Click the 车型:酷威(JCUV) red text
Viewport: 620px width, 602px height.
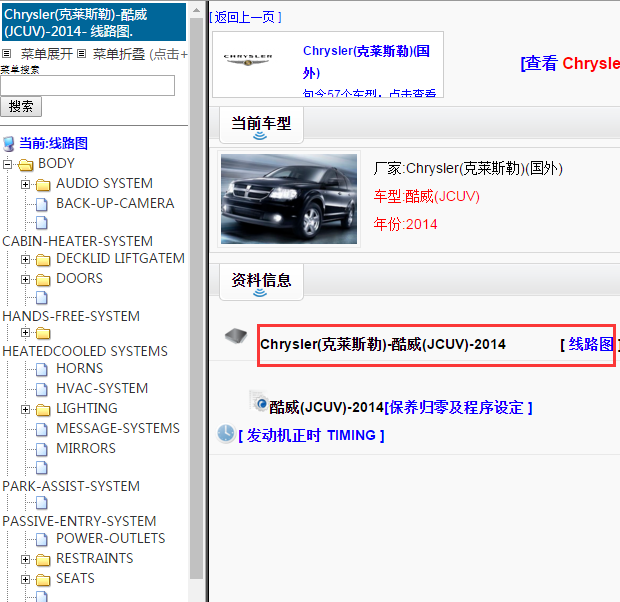click(x=427, y=196)
